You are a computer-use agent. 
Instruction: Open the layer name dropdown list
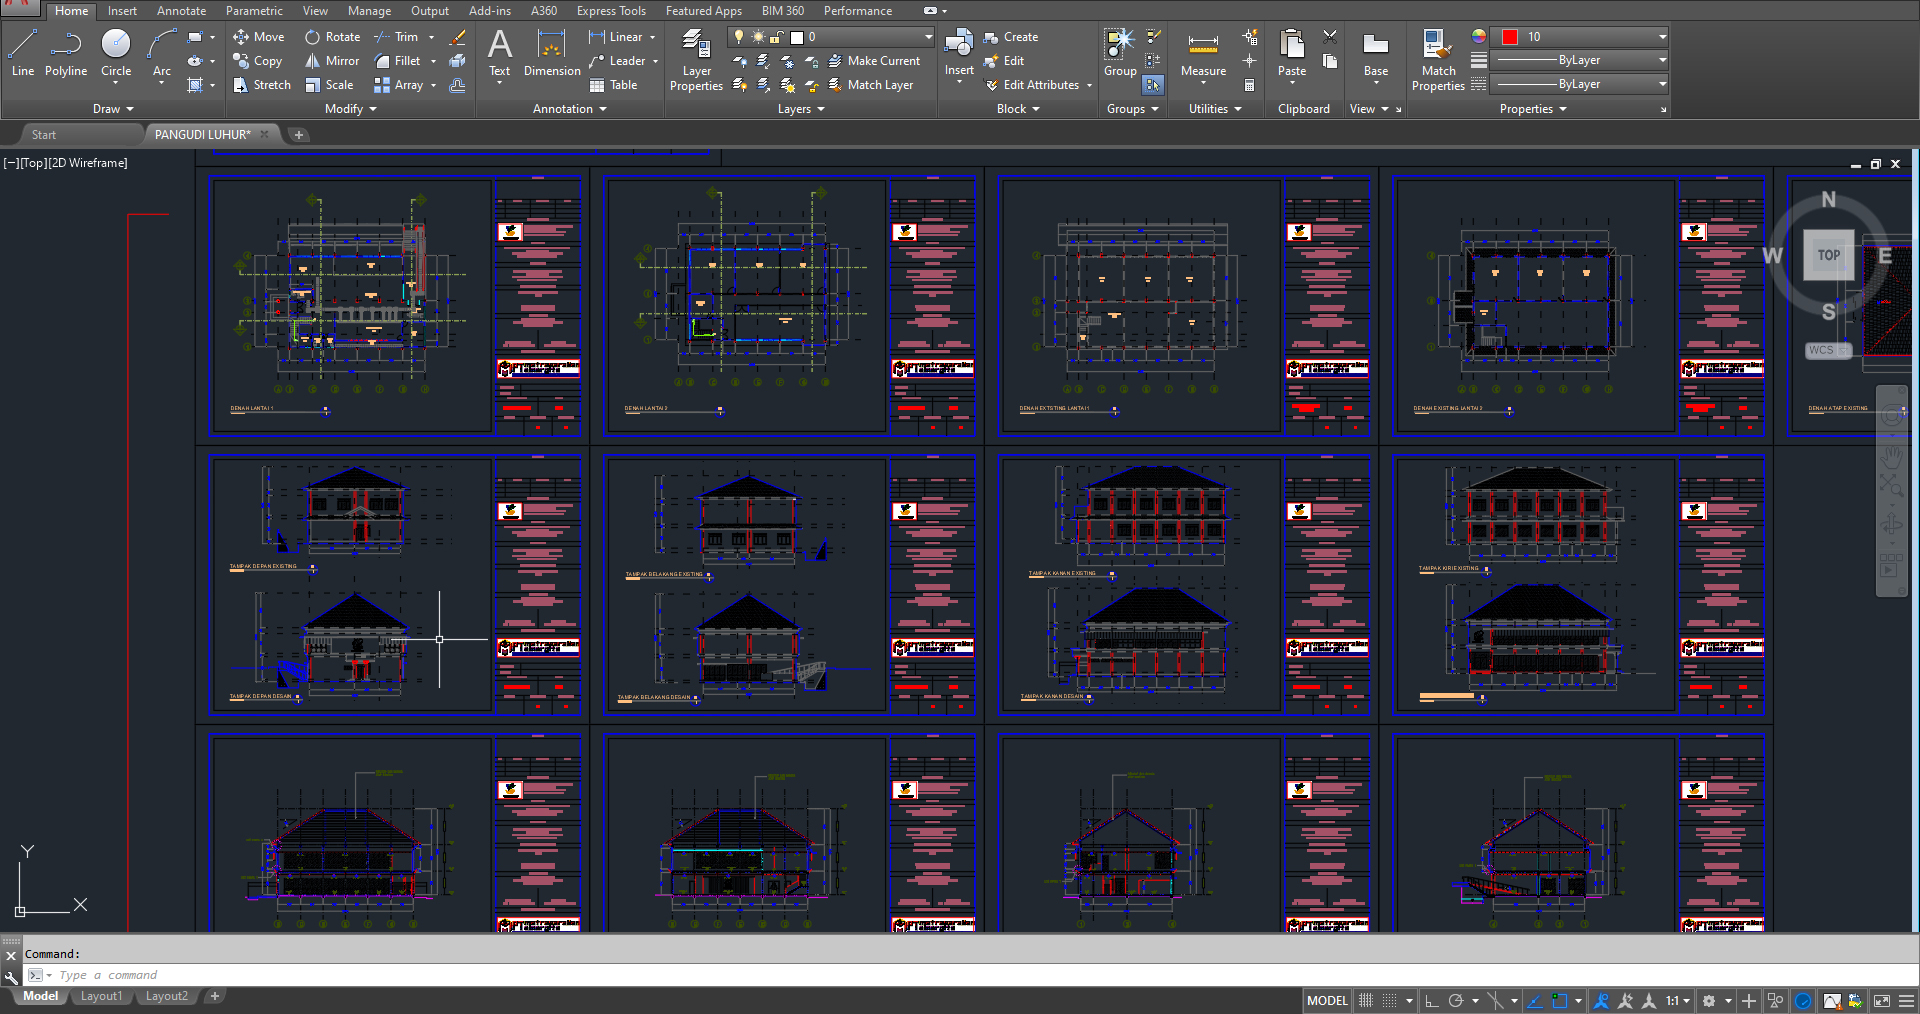(x=928, y=37)
